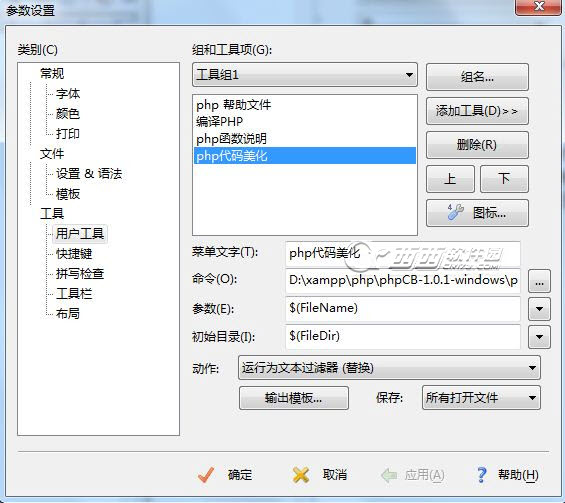Click the 菜单文字(T) input field
Viewport: 565px width, 503px height.
pyautogui.click(x=403, y=253)
